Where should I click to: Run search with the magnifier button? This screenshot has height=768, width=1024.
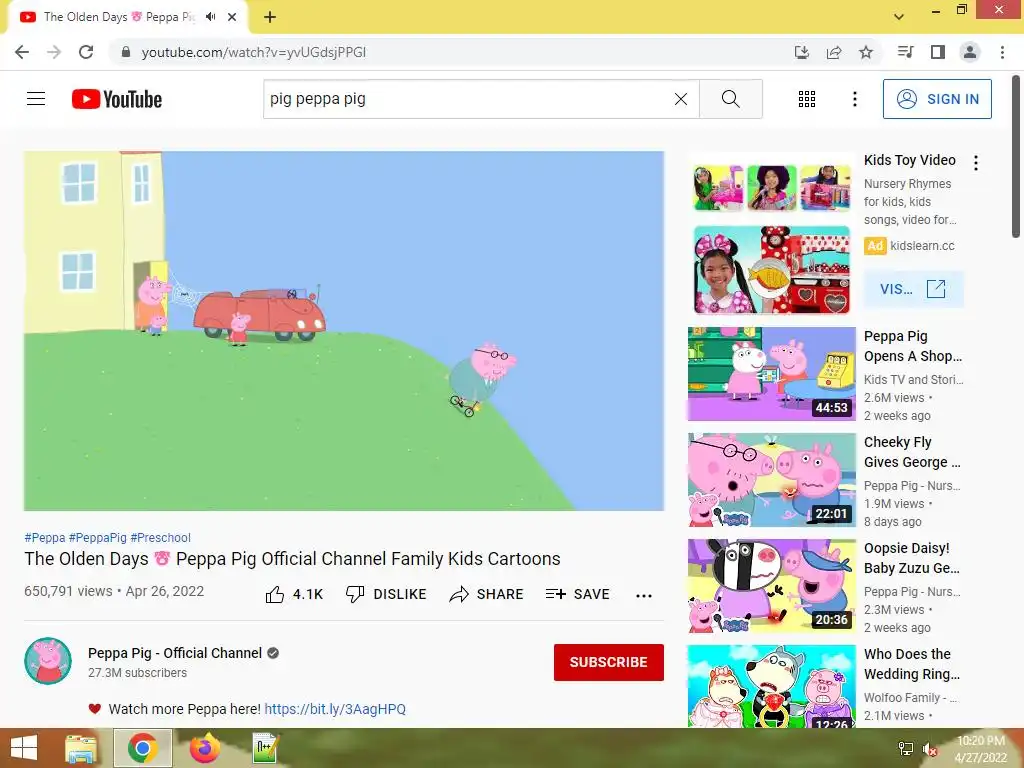[x=731, y=99]
